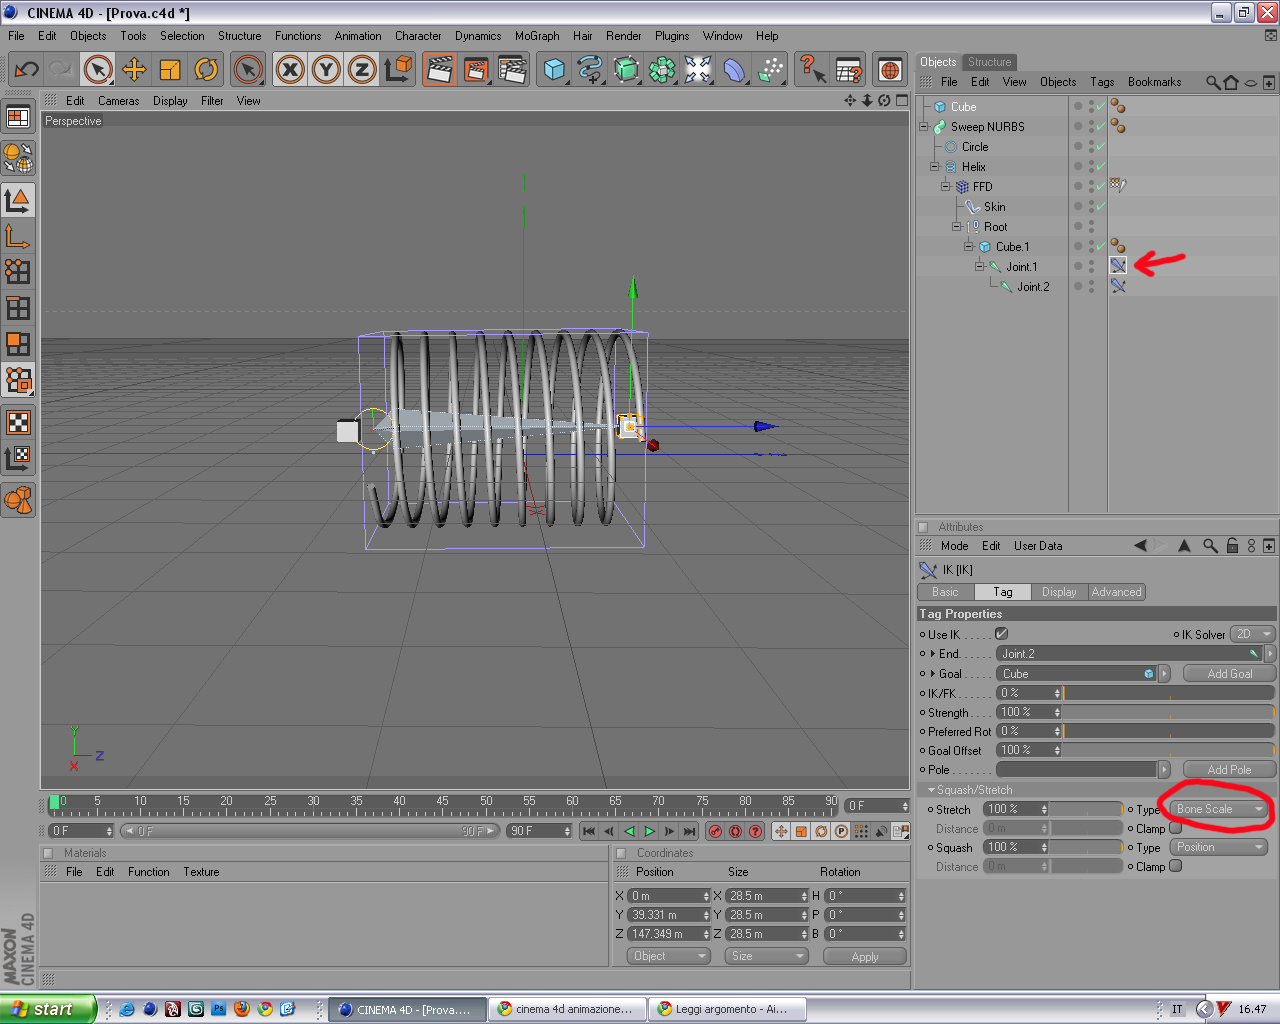Click the Add Goal button

pyautogui.click(x=1230, y=674)
